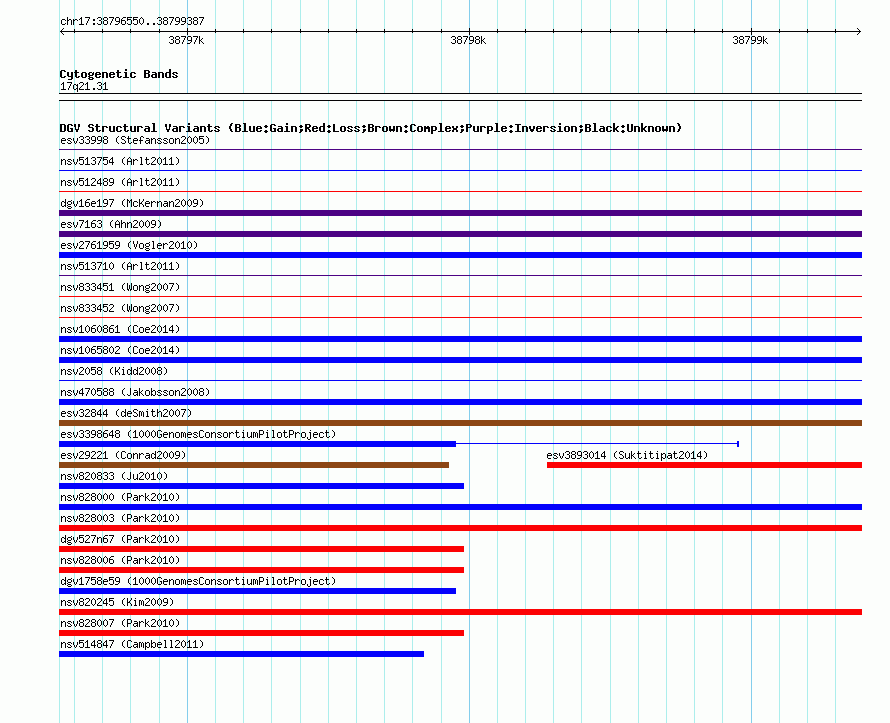This screenshot has width=890, height=723.
Task: Click the DGV Structural Variants track title
Action: [x=371, y=128]
